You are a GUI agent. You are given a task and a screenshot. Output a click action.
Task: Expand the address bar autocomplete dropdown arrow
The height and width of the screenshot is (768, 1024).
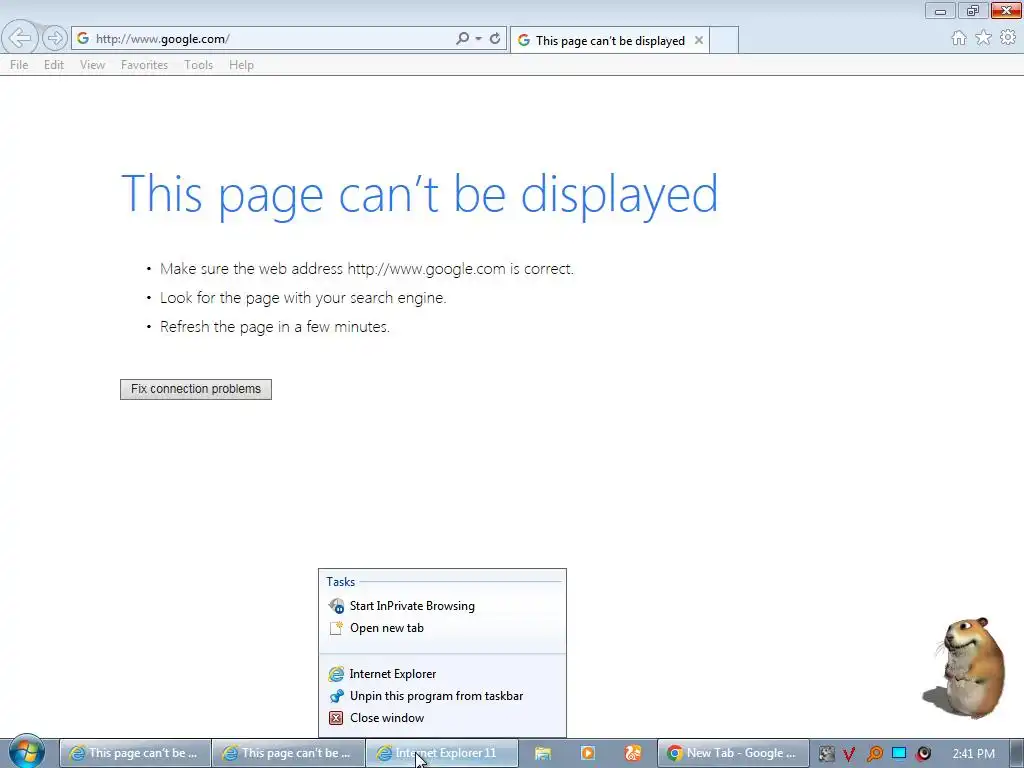pos(479,39)
